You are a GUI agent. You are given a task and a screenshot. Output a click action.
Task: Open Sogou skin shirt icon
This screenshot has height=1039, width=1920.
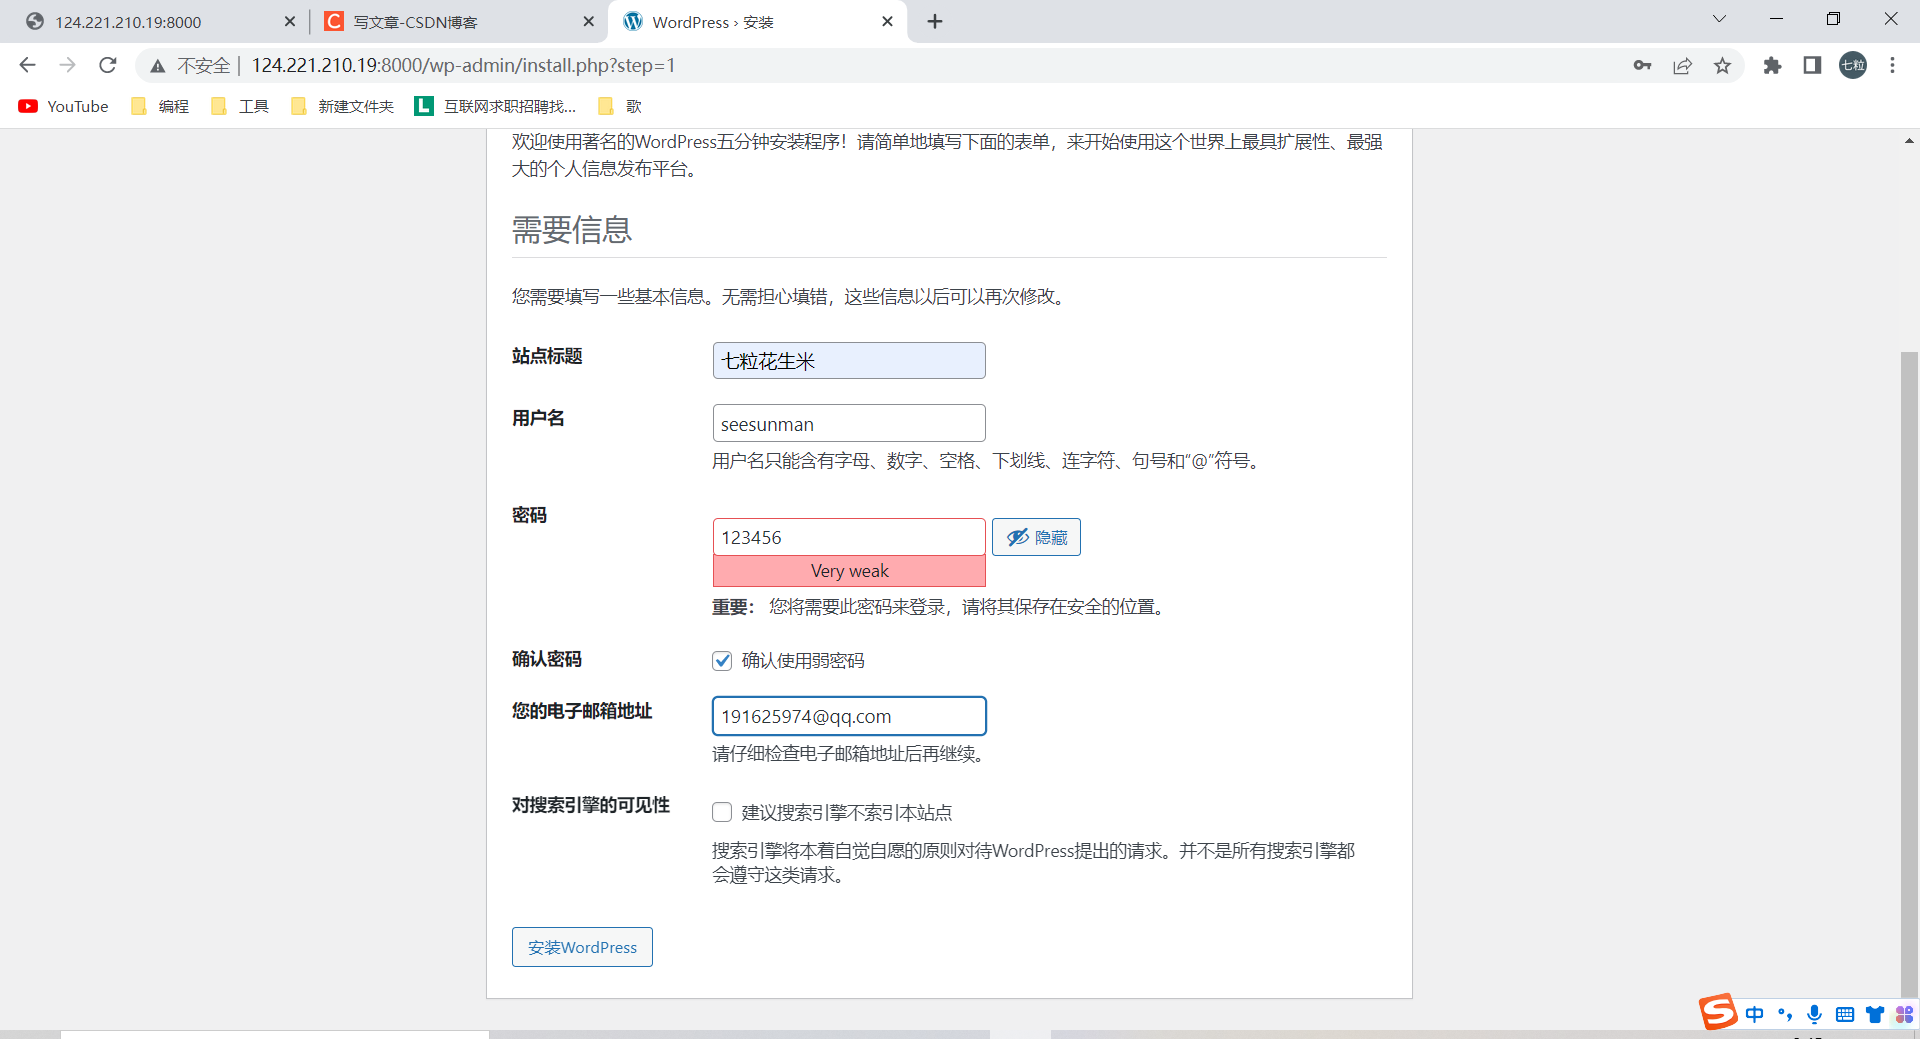(x=1875, y=1014)
